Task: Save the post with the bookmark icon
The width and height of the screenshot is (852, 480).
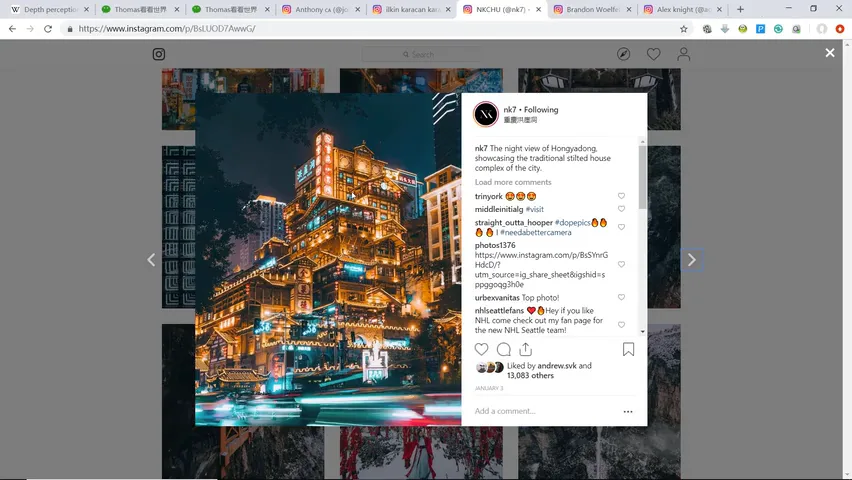Action: [628, 349]
